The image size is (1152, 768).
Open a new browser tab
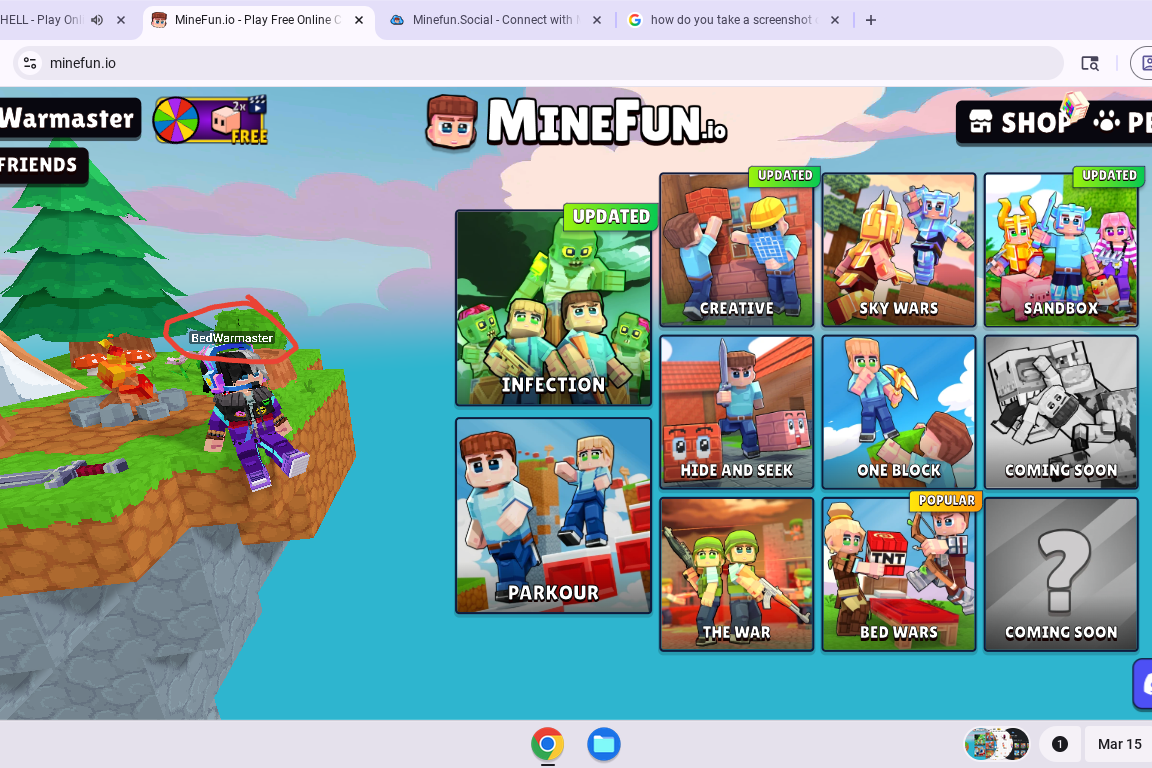pyautogui.click(x=870, y=20)
